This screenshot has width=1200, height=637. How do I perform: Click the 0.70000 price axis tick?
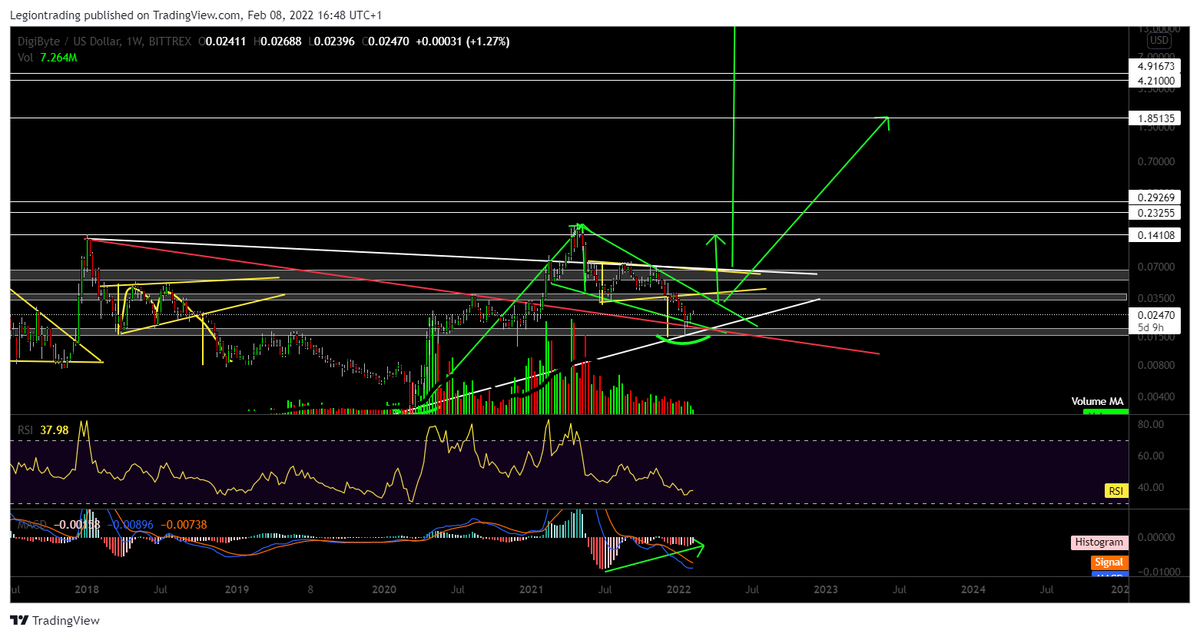[1154, 161]
